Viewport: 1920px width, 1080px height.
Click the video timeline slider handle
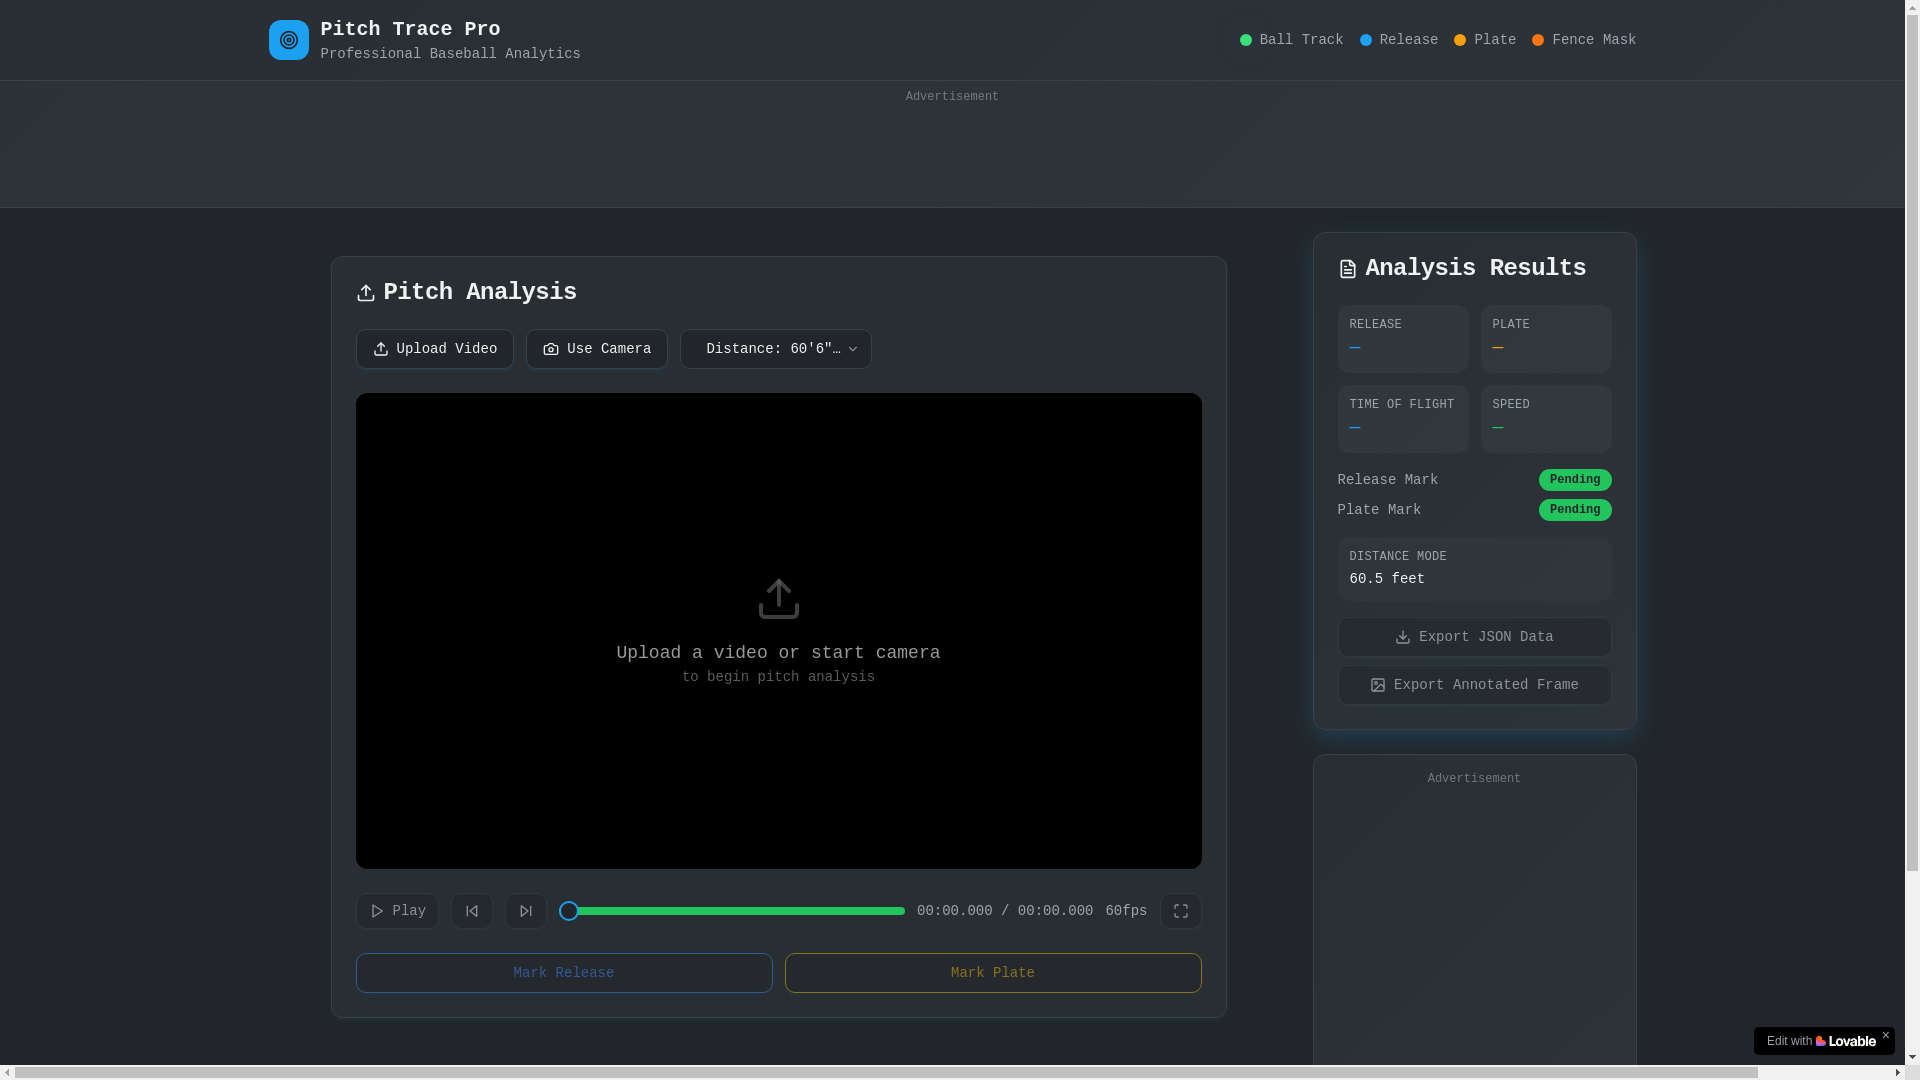click(569, 911)
